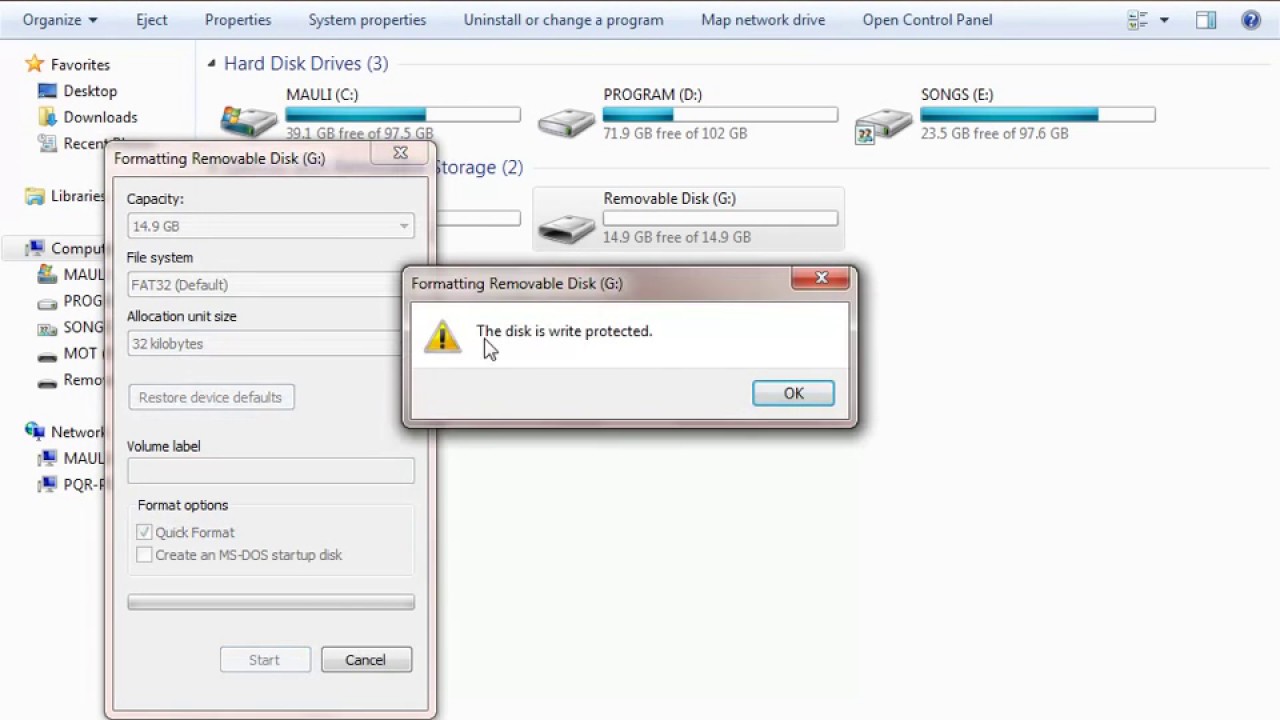
Task: Select MAULI computer under Network
Action: point(70,458)
